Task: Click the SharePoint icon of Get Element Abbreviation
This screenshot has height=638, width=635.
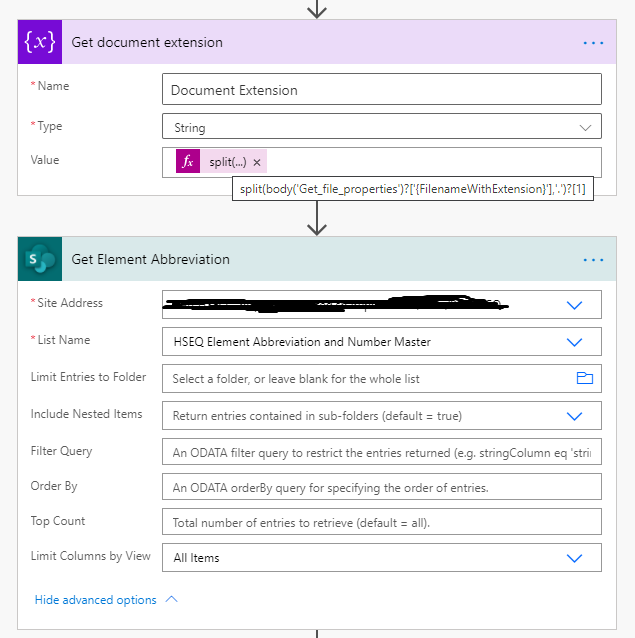Action: (40, 259)
